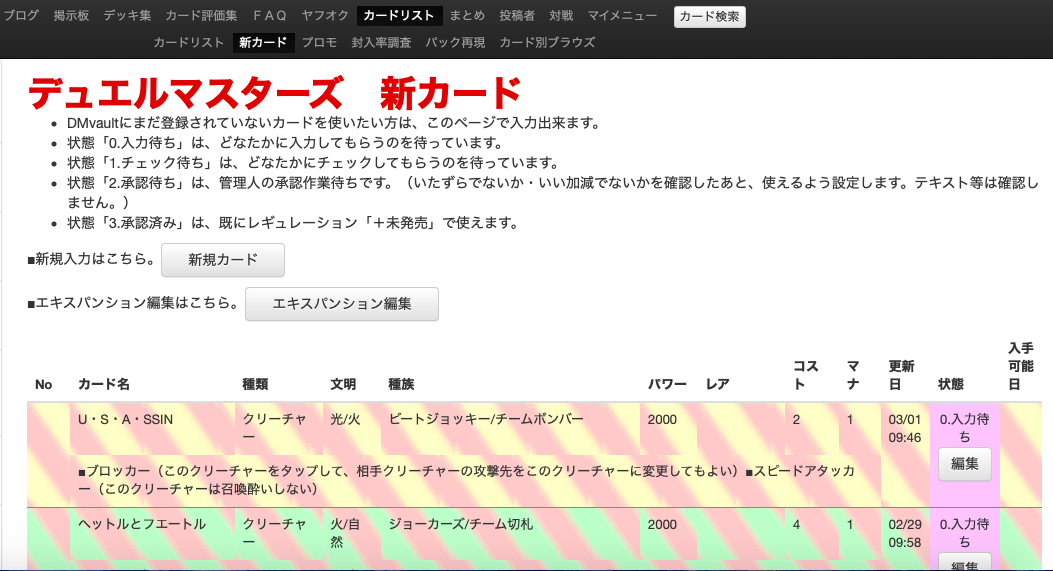Open デッキ集 from the nav bar
Image resolution: width=1053 pixels, height=571 pixels.
(127, 15)
